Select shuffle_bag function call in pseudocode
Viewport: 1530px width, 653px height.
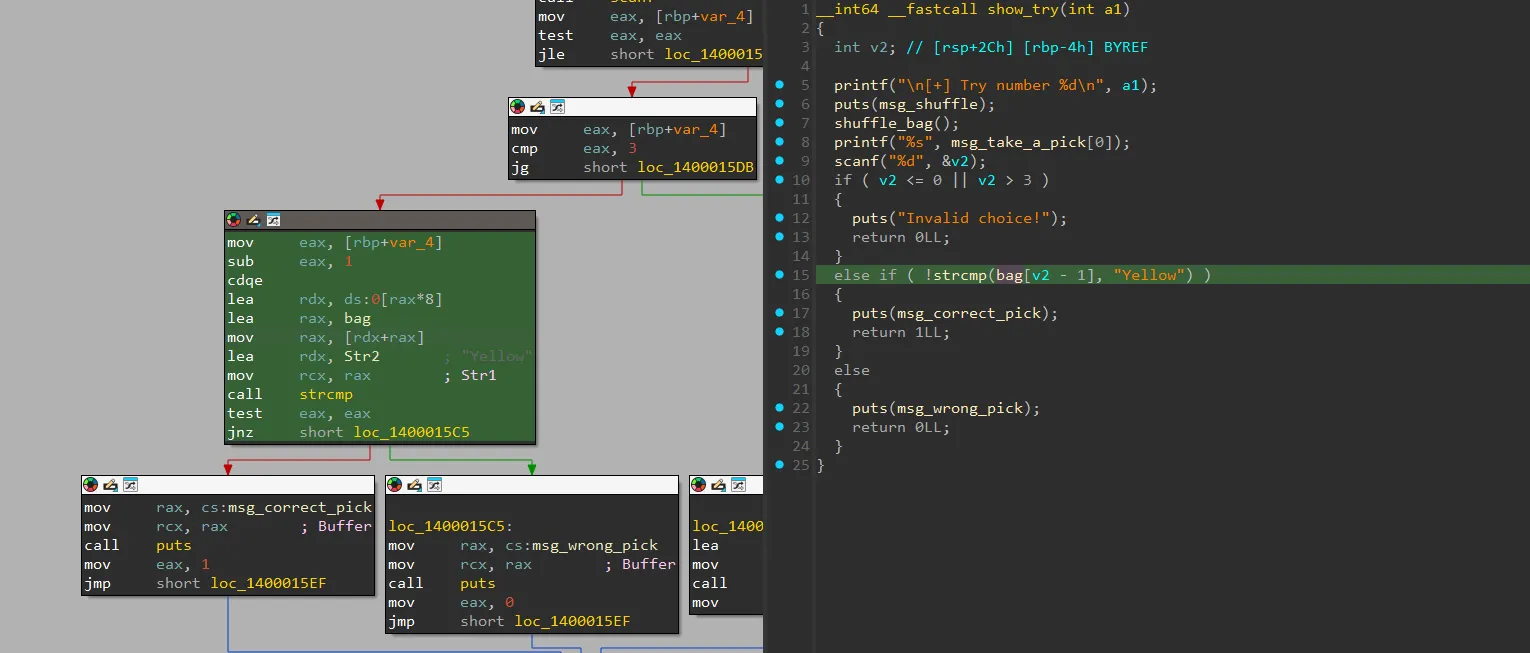(884, 124)
